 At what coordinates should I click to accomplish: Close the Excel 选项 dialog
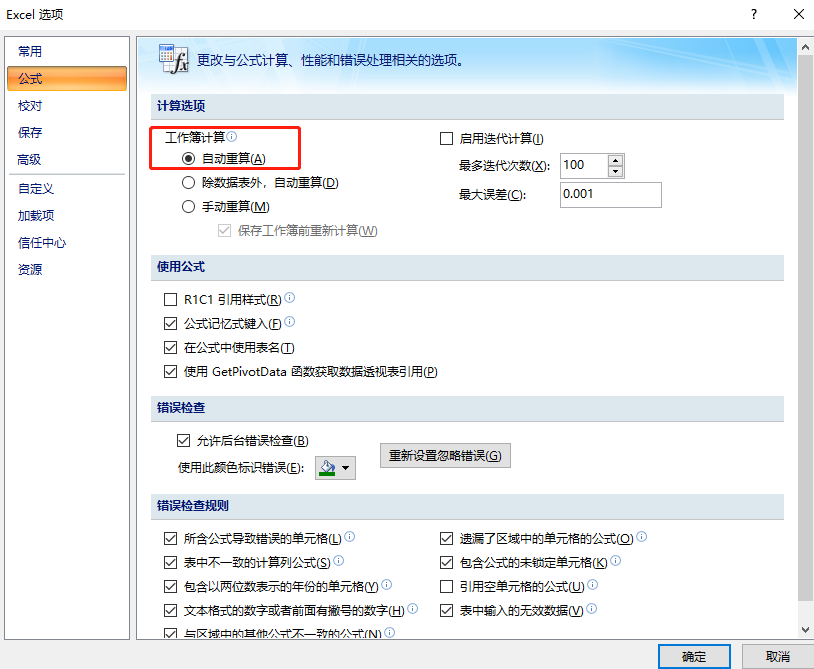pyautogui.click(x=799, y=14)
